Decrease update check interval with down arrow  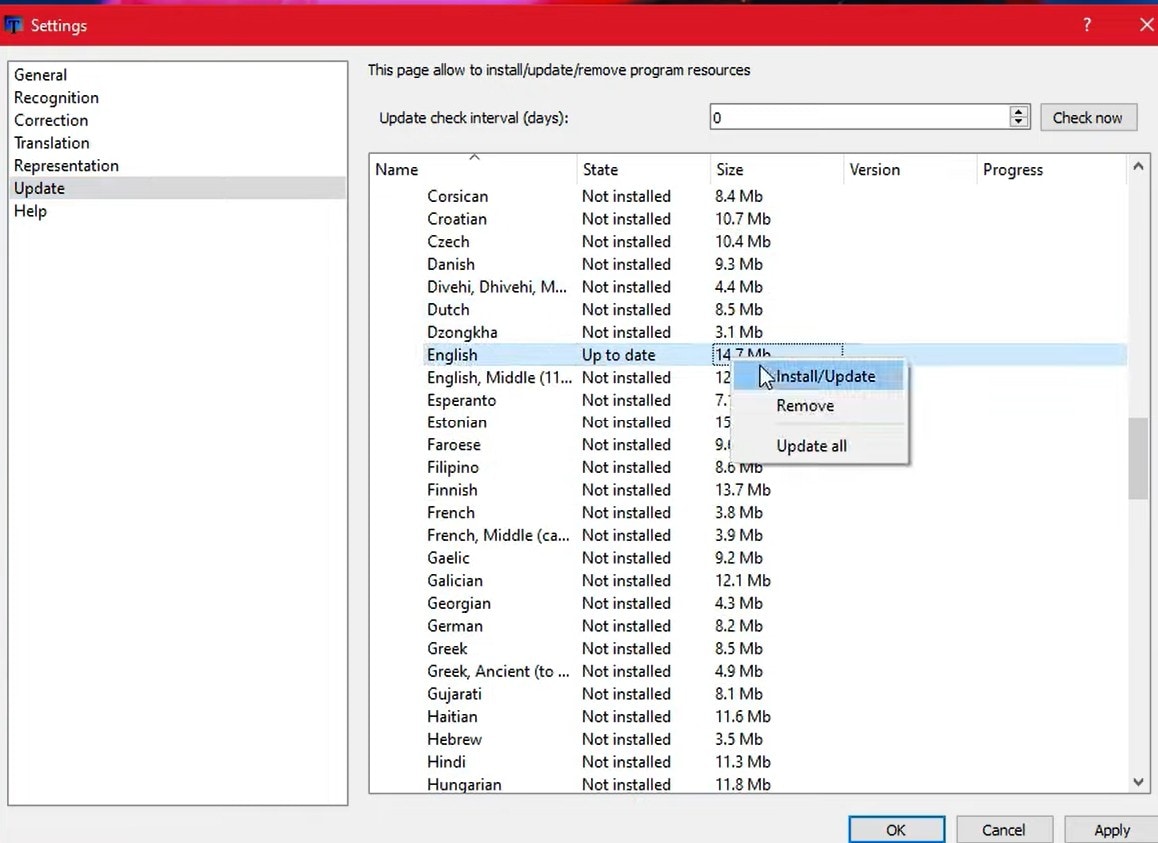[x=1018, y=123]
